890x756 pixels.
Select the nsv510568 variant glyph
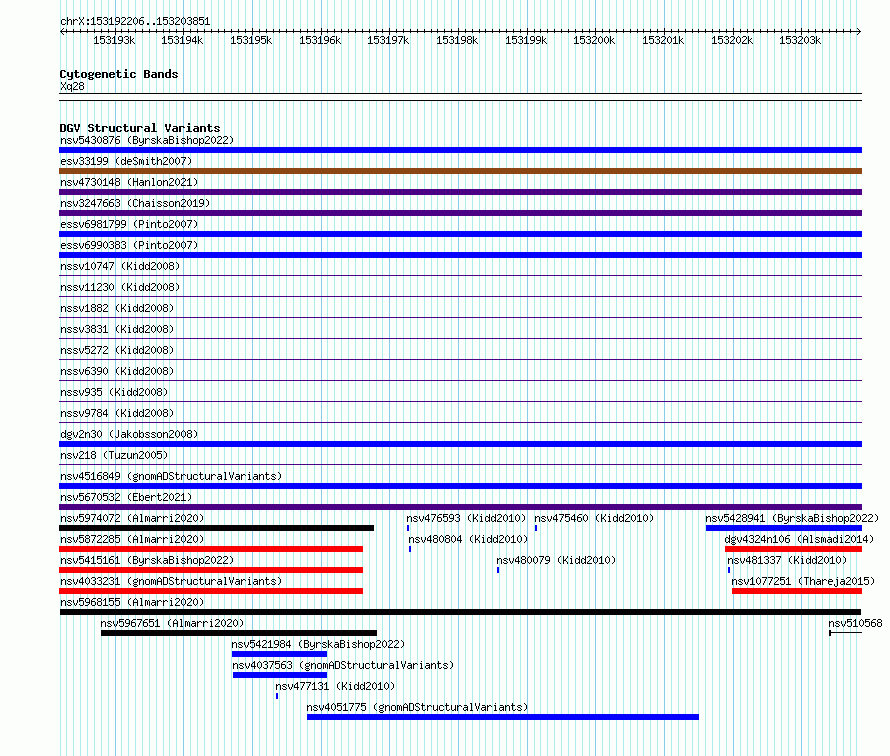846,633
